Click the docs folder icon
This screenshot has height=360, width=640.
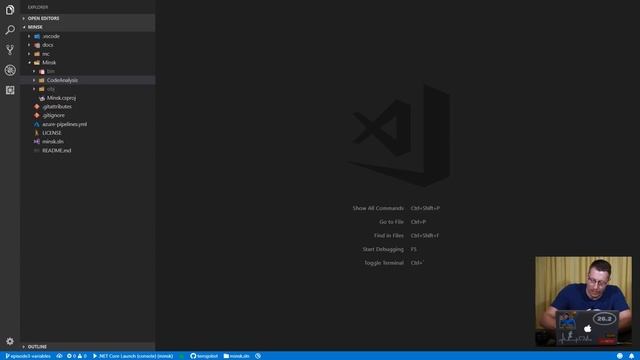coord(37,45)
